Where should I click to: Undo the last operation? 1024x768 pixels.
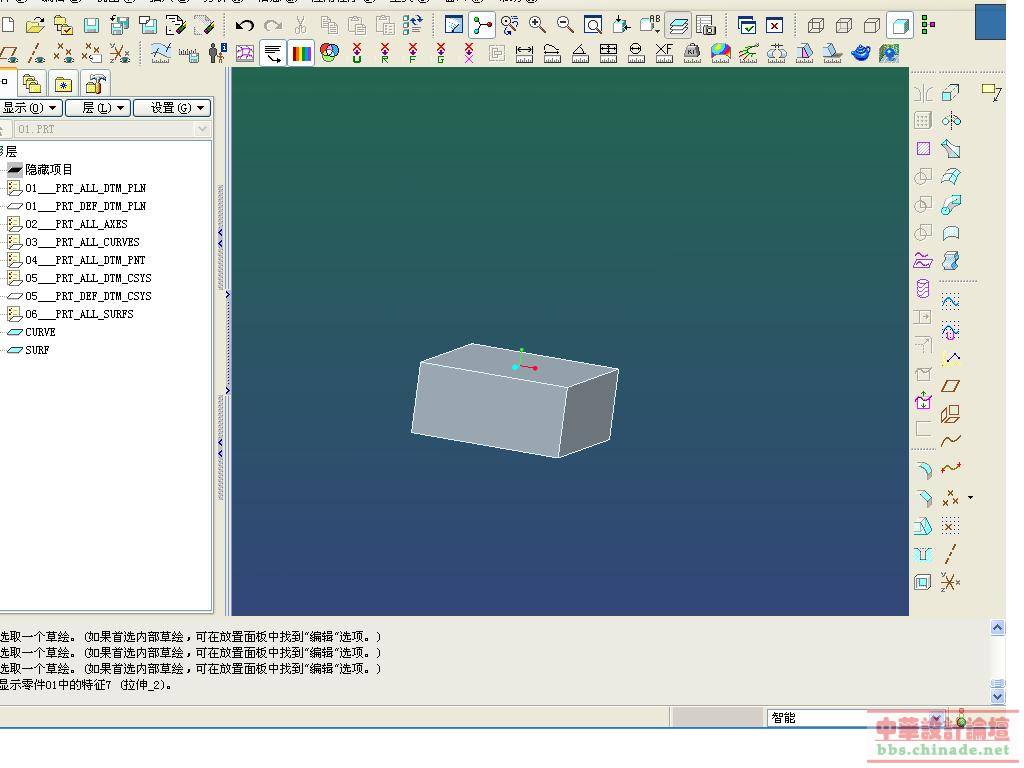point(245,25)
